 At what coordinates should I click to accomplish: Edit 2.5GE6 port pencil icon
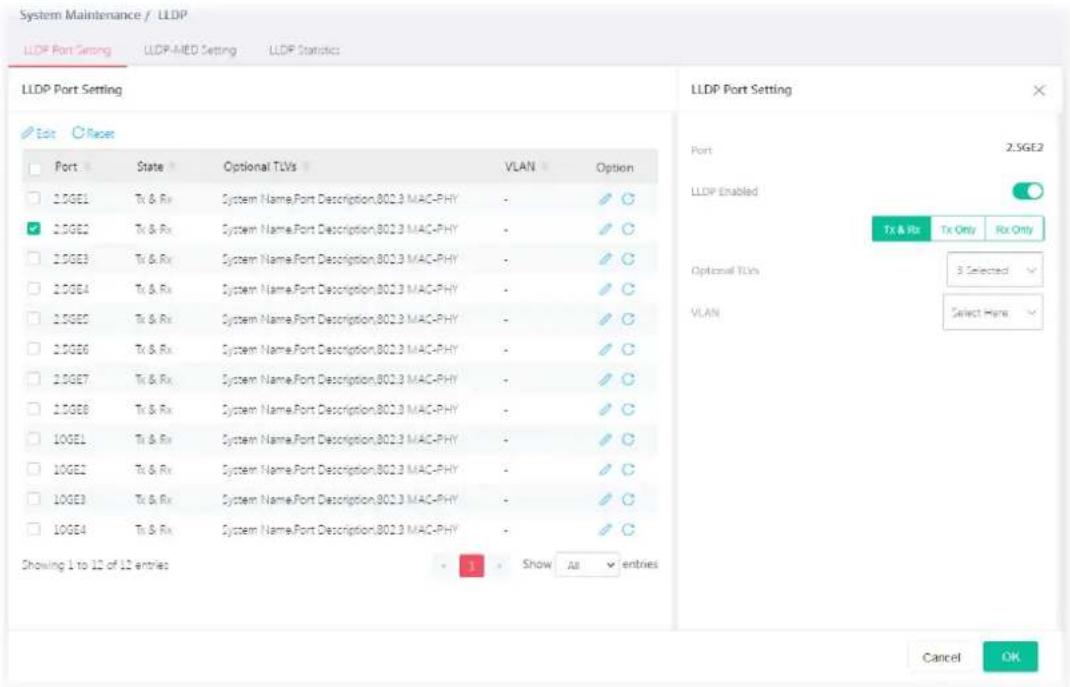point(605,349)
